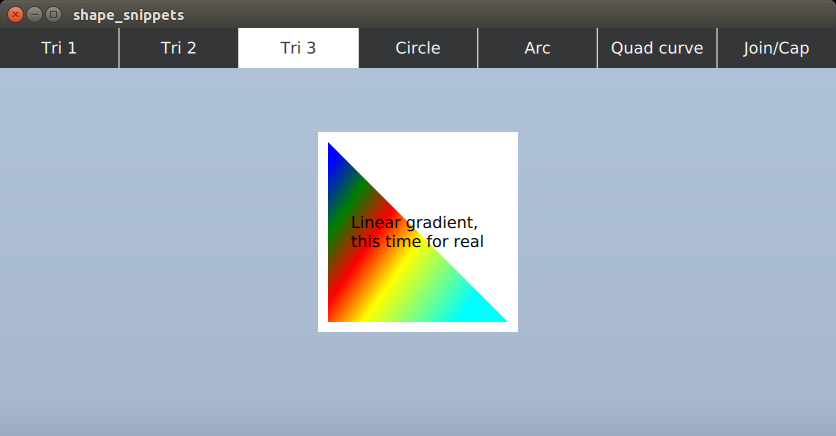Minimize the shape_snippets window
Screen dimensions: 836x436
coord(34,14)
